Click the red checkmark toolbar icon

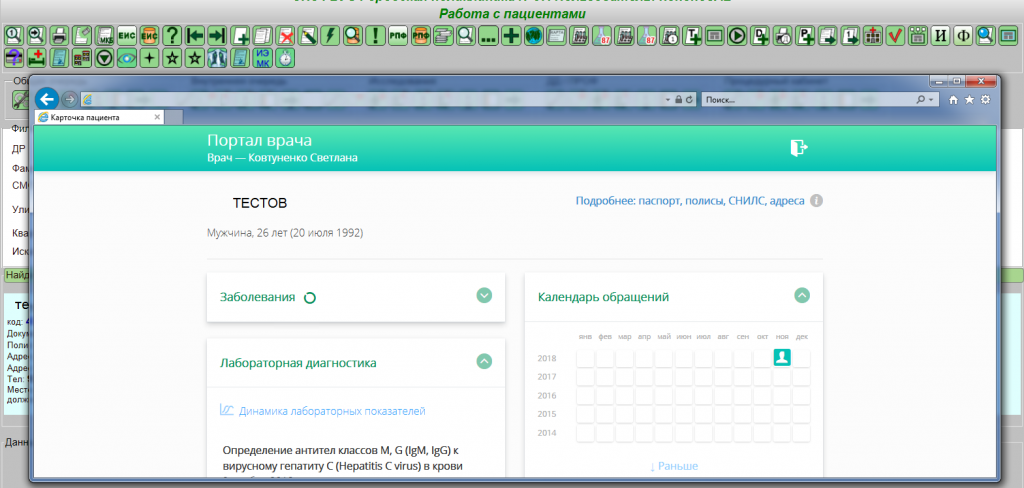895,36
